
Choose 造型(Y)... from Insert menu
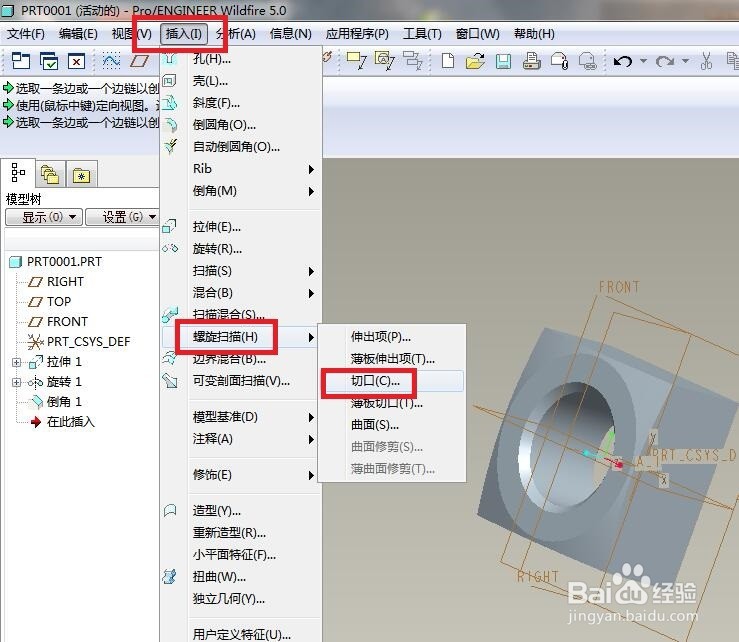216,511
